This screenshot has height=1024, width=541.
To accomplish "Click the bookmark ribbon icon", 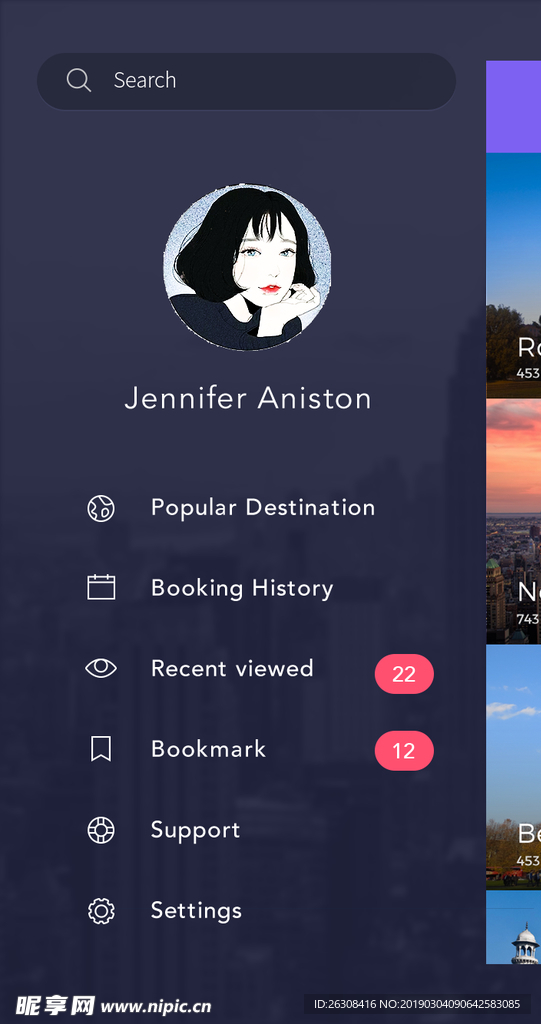I will 101,748.
